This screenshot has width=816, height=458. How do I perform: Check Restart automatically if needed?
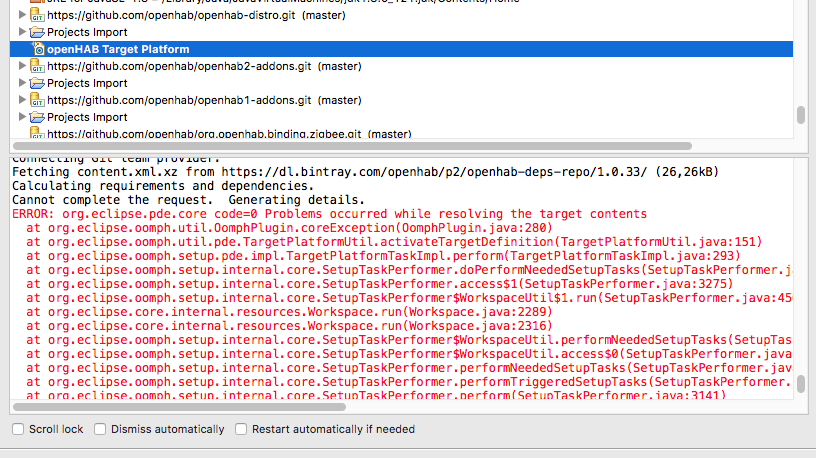point(241,429)
